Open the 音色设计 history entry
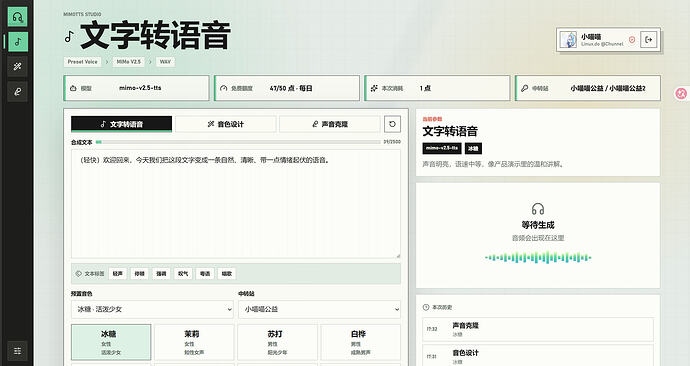 538,355
